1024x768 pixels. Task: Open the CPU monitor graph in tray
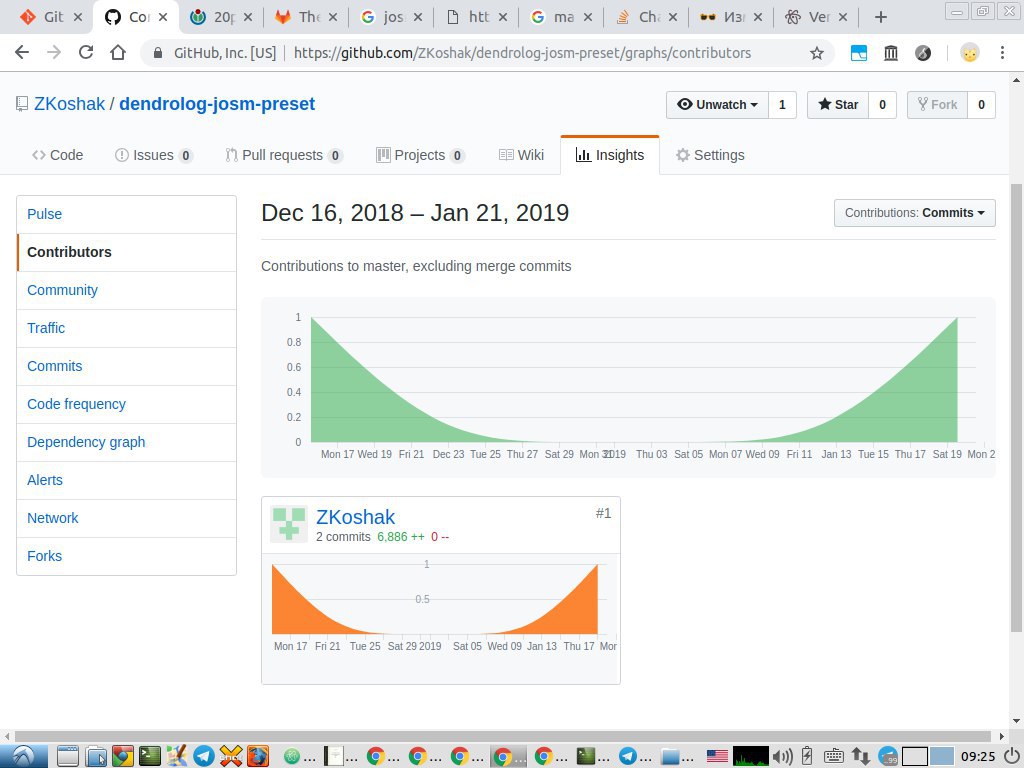pyautogui.click(x=750, y=756)
